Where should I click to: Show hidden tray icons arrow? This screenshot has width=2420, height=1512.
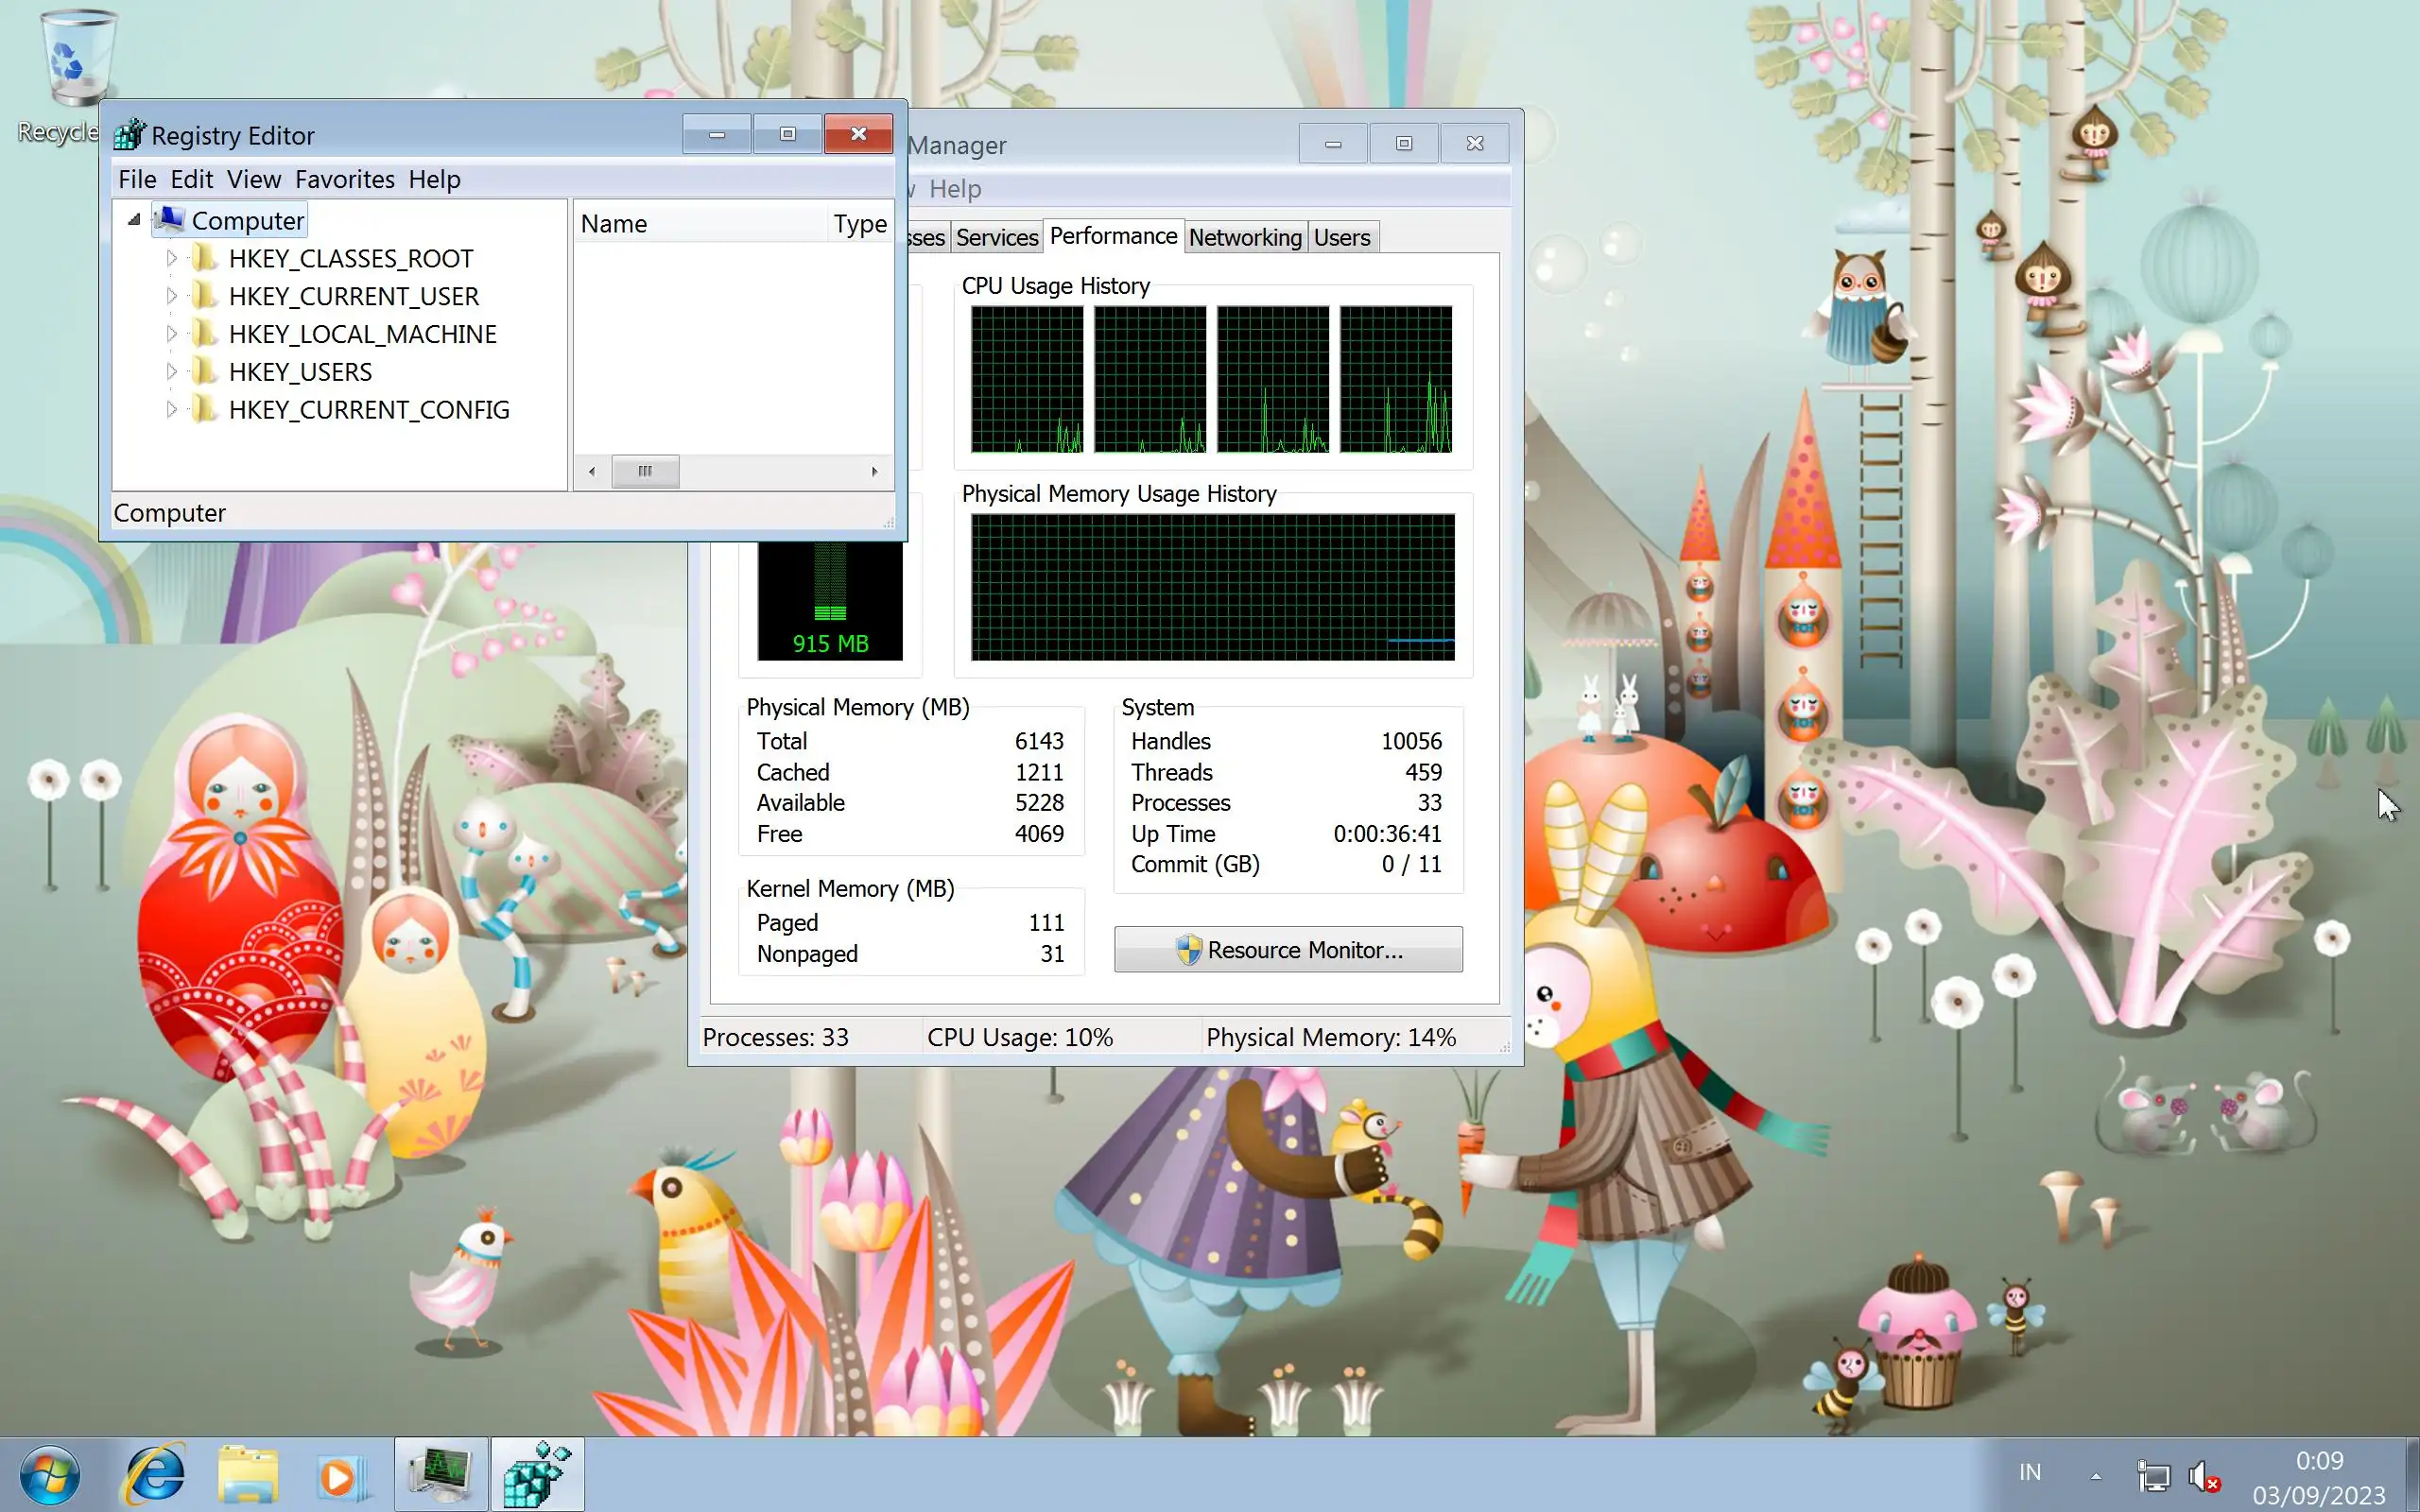click(2095, 1475)
